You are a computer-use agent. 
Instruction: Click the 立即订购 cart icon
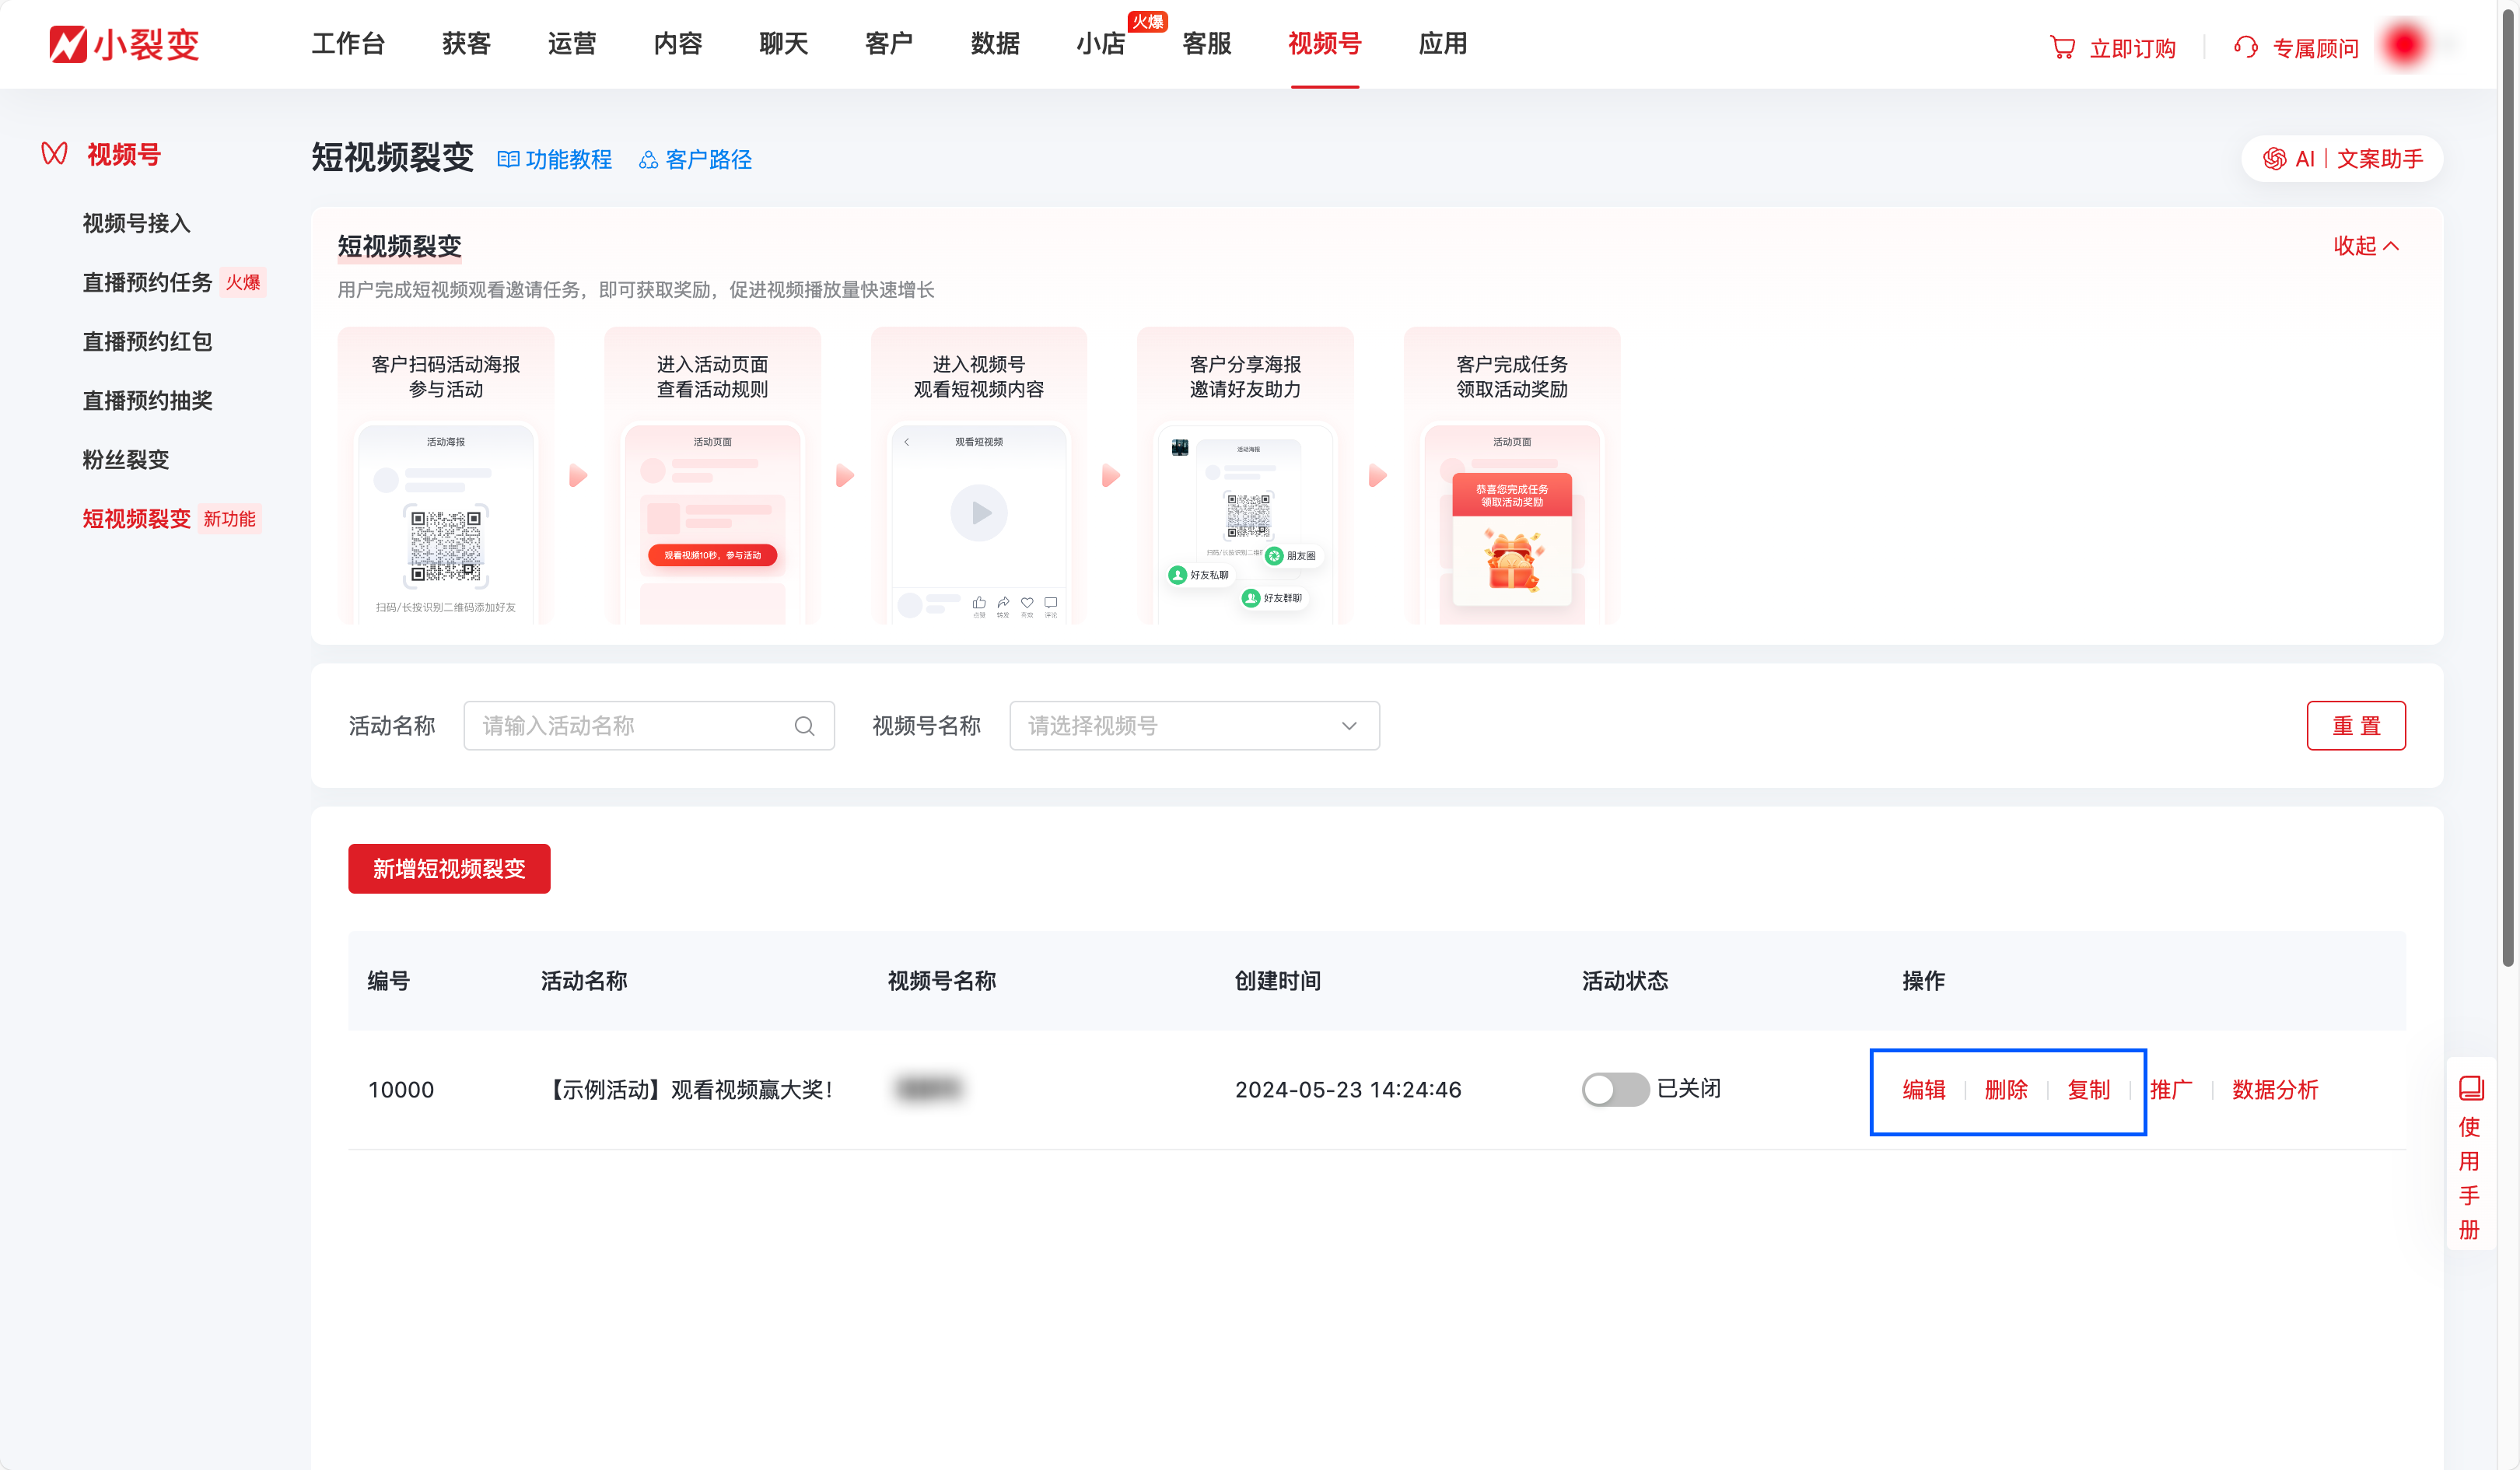tap(2062, 47)
